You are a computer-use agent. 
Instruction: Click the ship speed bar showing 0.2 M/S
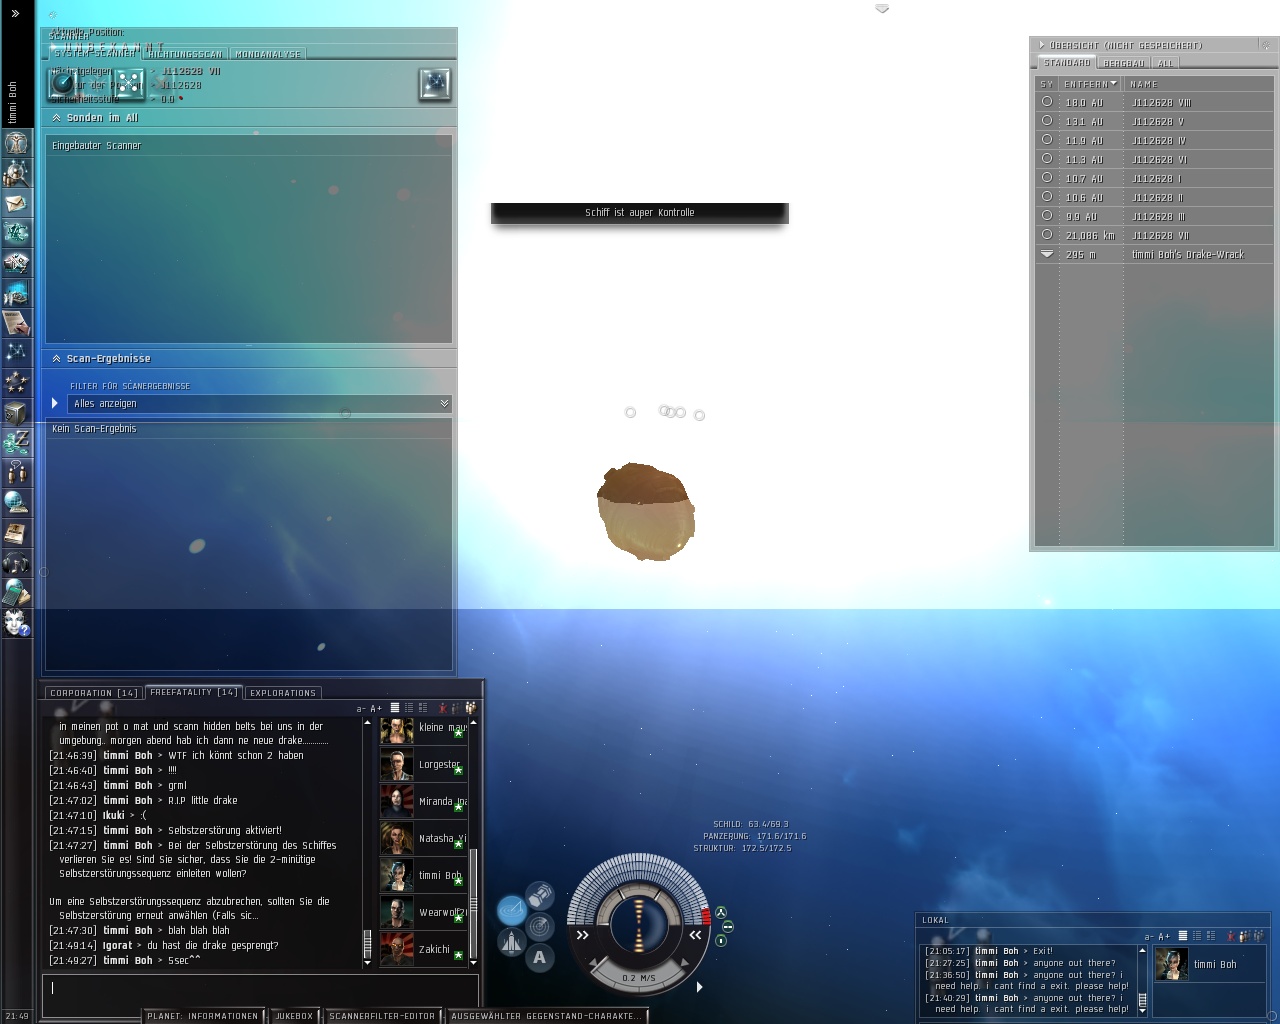[639, 977]
